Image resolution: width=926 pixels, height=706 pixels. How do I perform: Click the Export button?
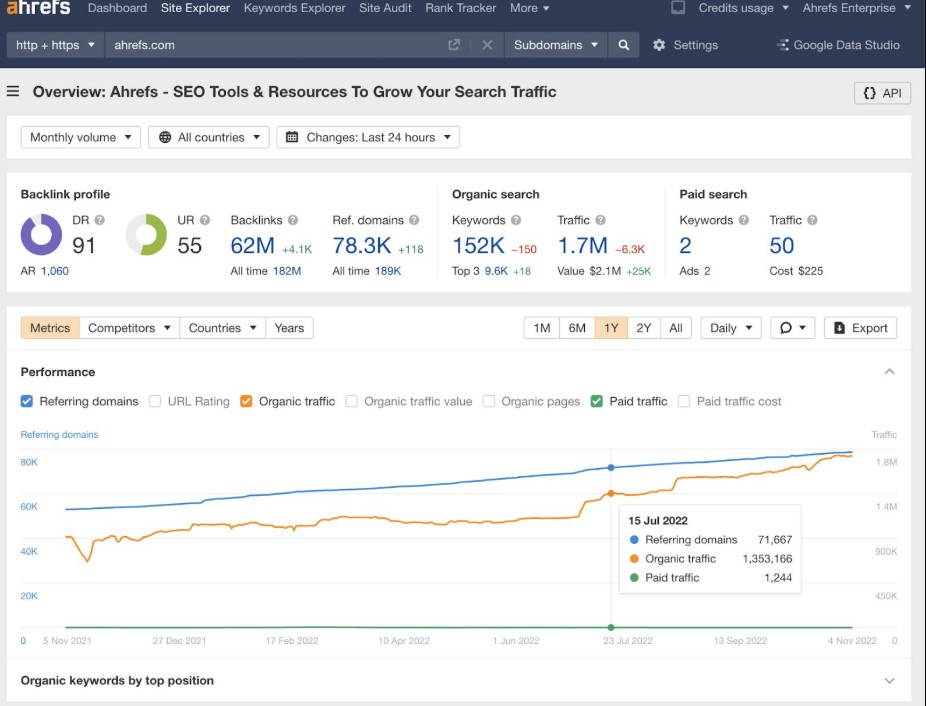[860, 328]
